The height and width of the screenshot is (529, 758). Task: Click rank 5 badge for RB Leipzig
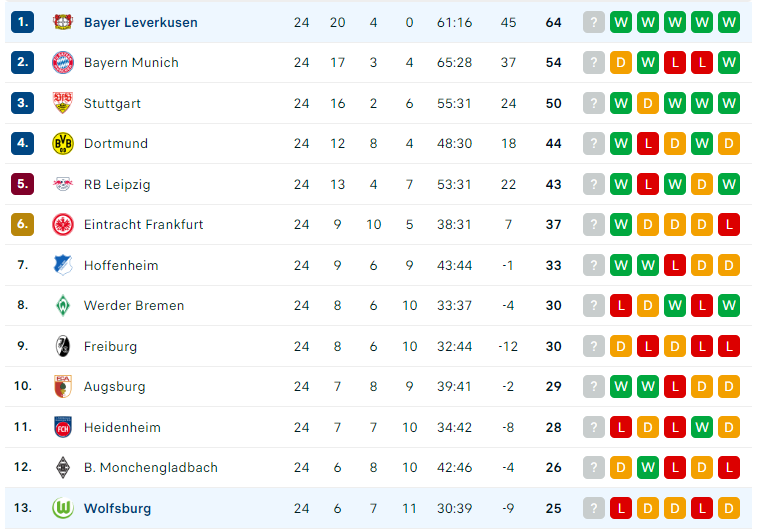coord(22,184)
